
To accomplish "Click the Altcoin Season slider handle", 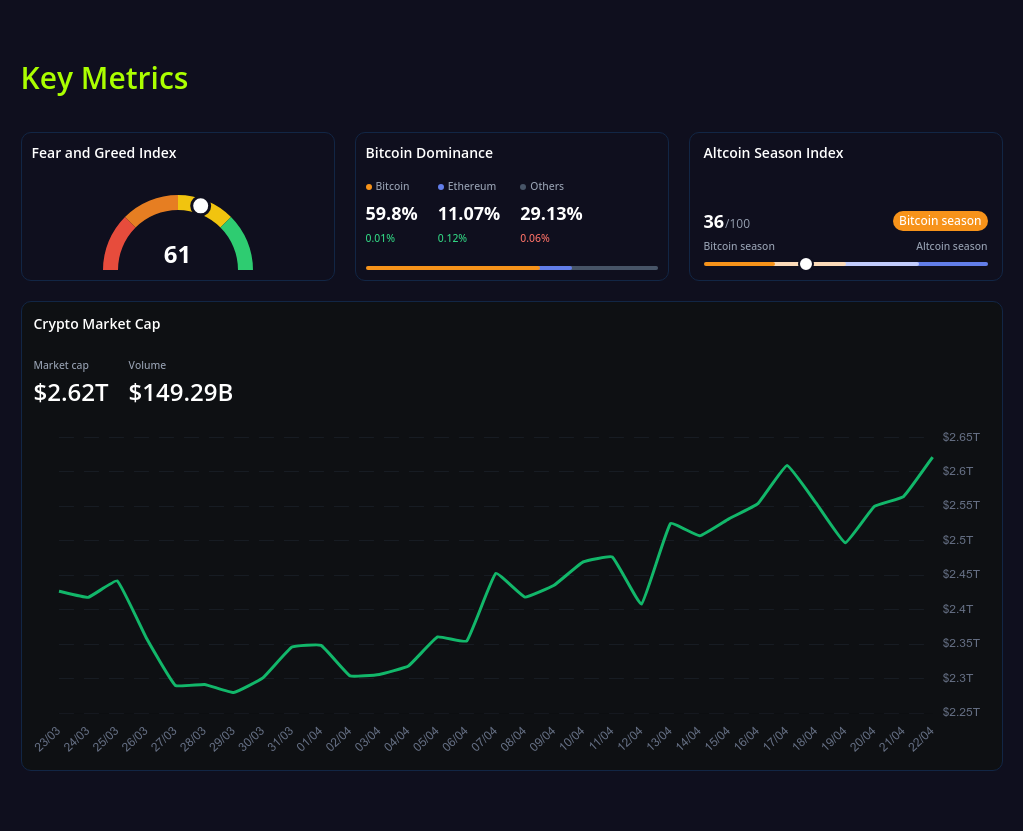I will [x=805, y=264].
